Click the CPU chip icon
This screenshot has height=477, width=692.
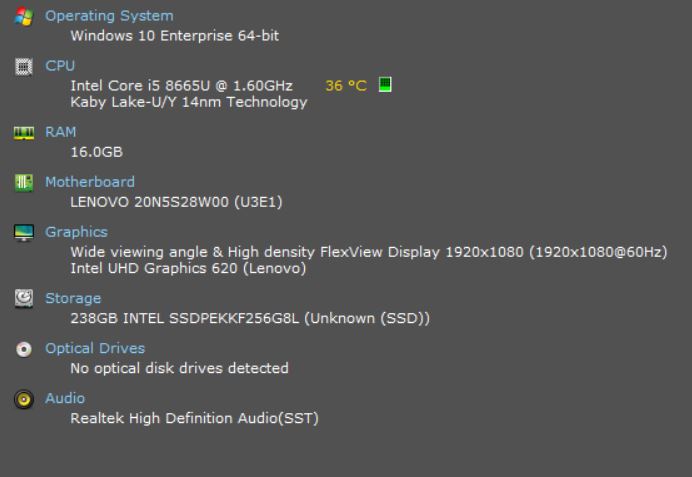23,66
